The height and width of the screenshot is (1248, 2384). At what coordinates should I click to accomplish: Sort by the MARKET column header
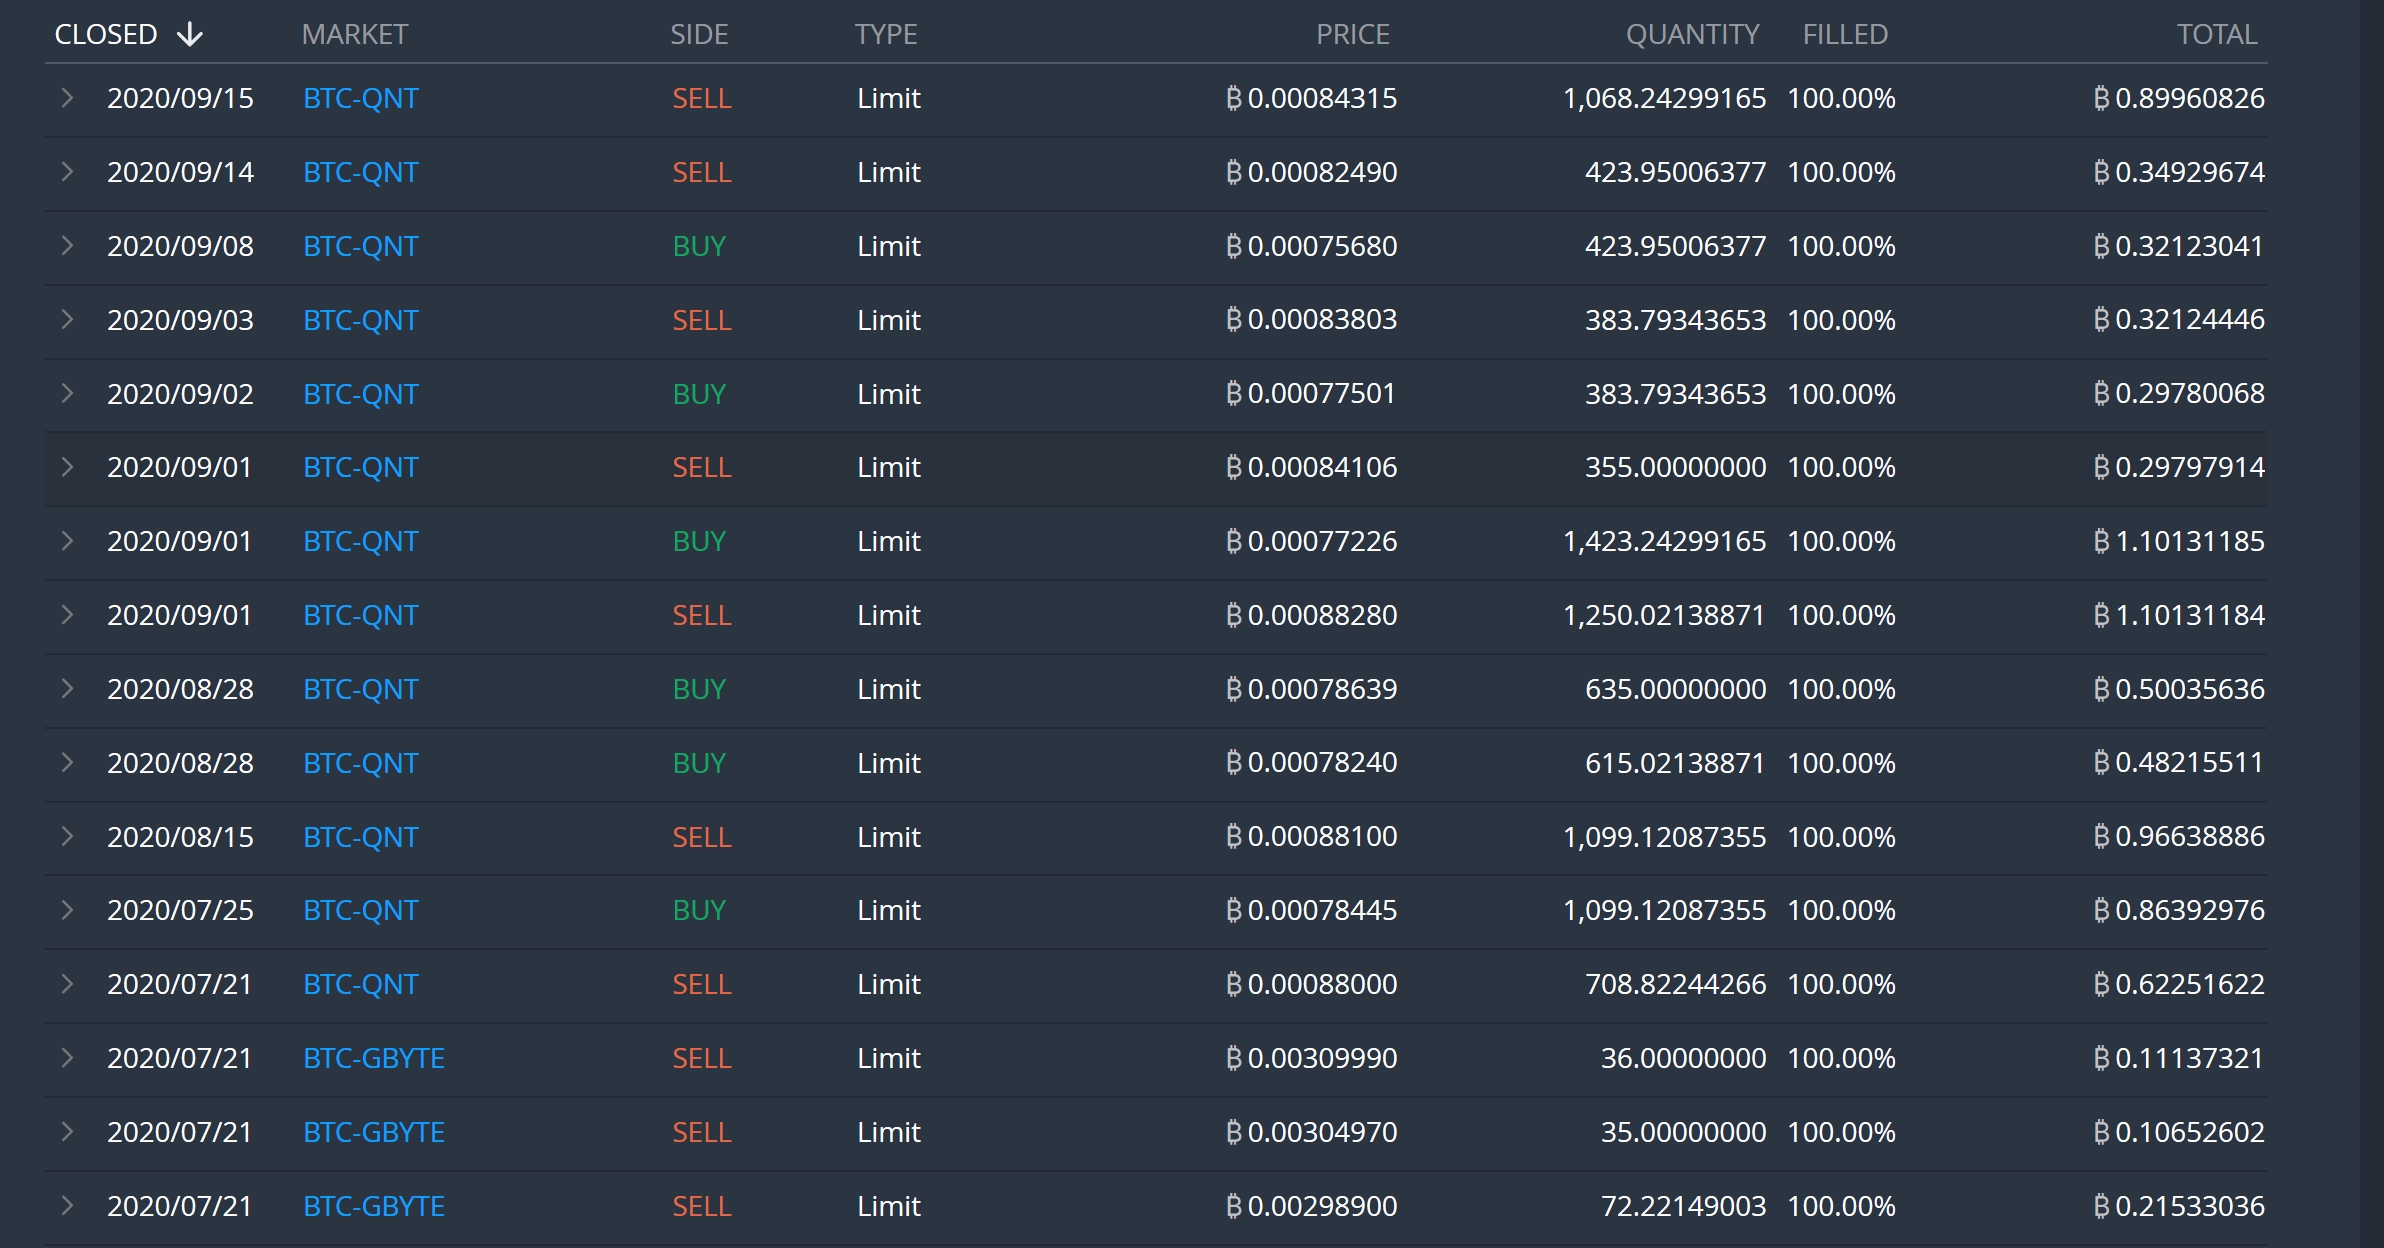(x=354, y=35)
